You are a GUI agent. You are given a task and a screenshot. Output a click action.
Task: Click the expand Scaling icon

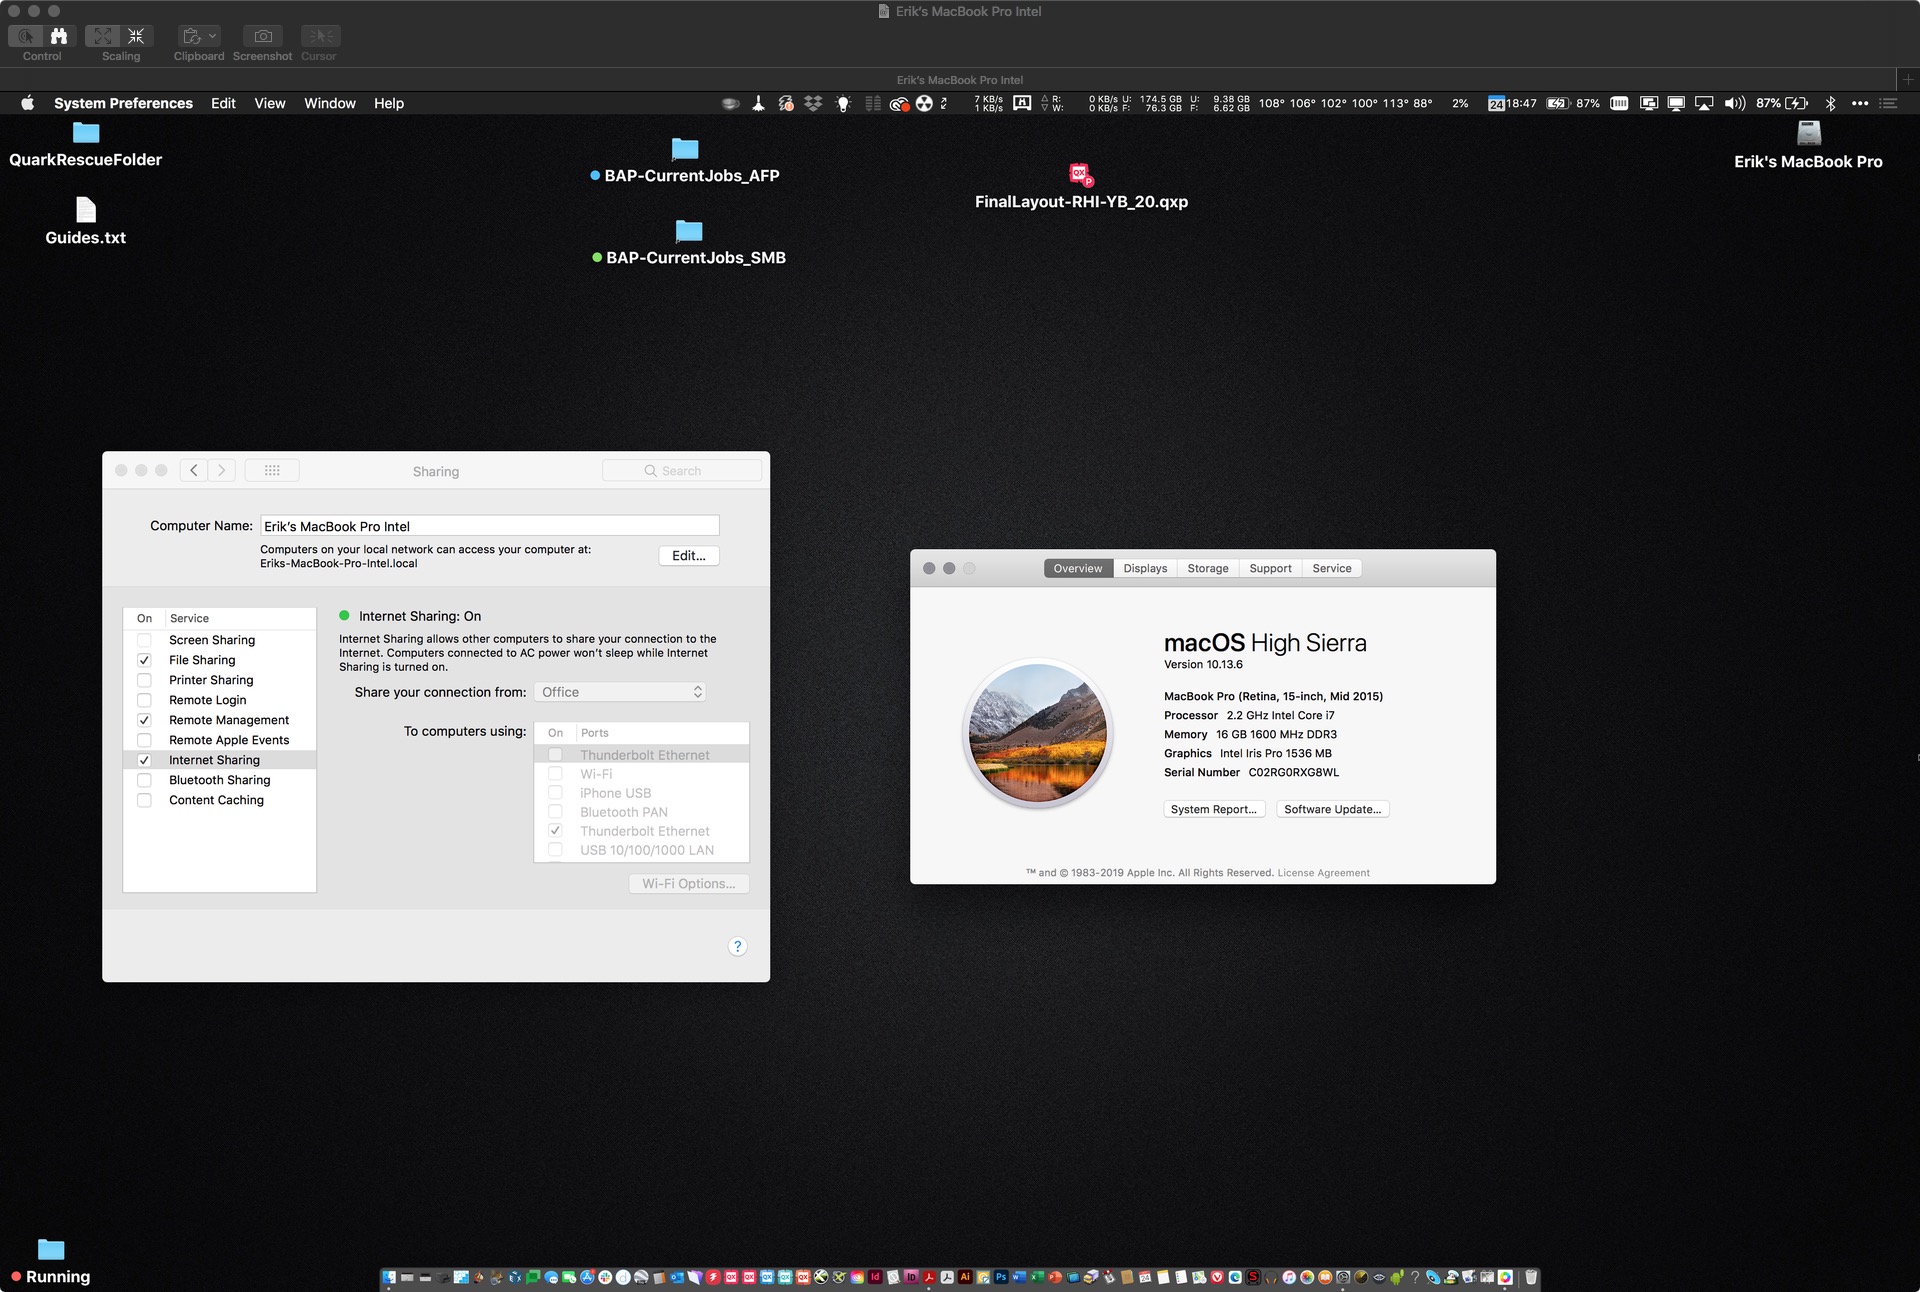[x=103, y=36]
